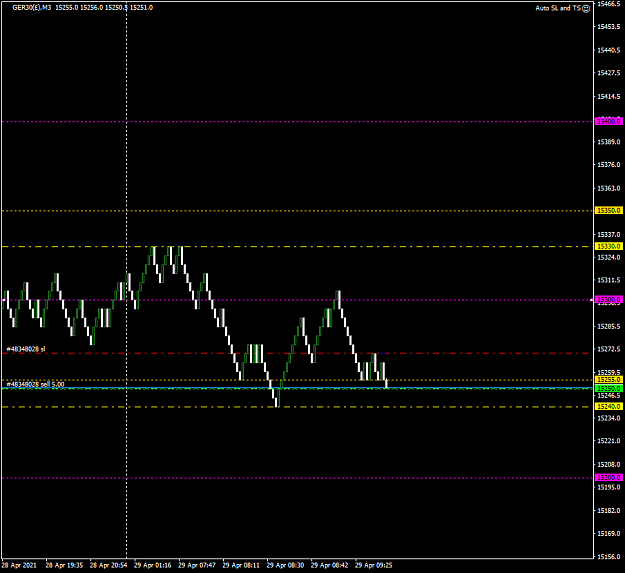Select the '#48348028 sell 5.00' order label

(35, 384)
